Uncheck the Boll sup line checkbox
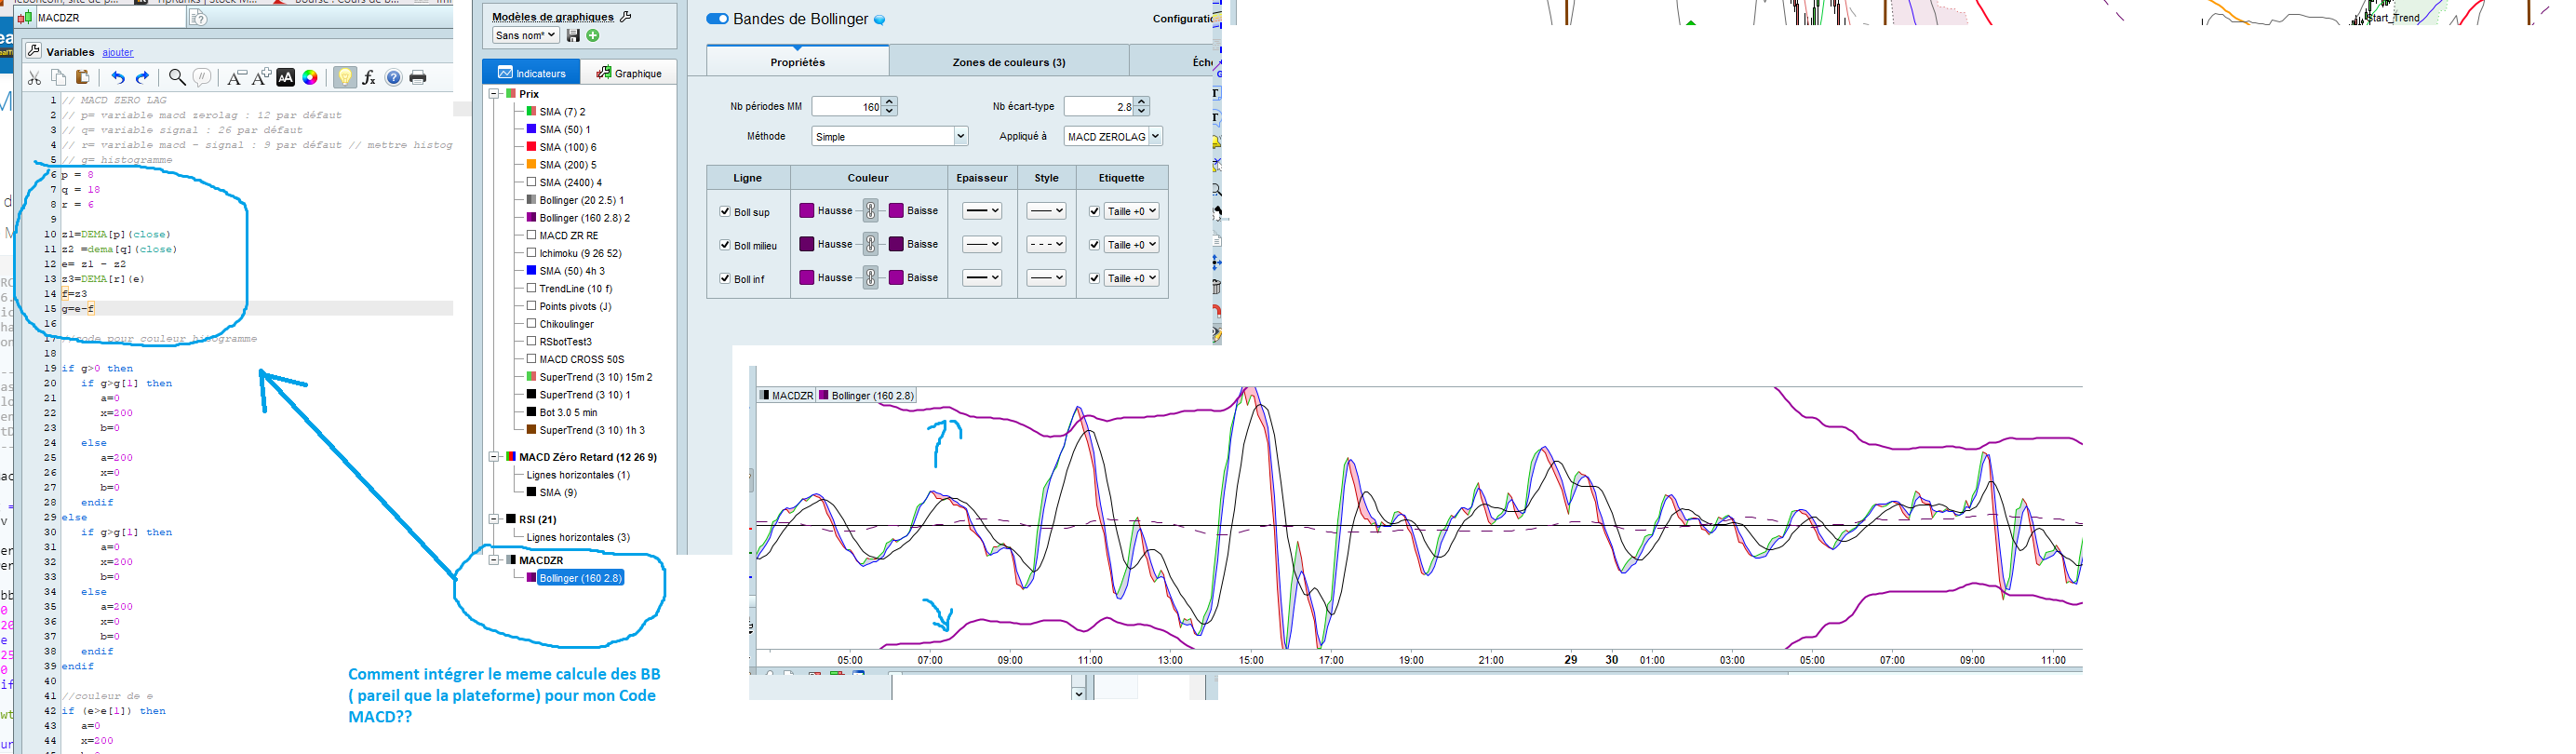Image resolution: width=2576 pixels, height=754 pixels. tap(725, 212)
